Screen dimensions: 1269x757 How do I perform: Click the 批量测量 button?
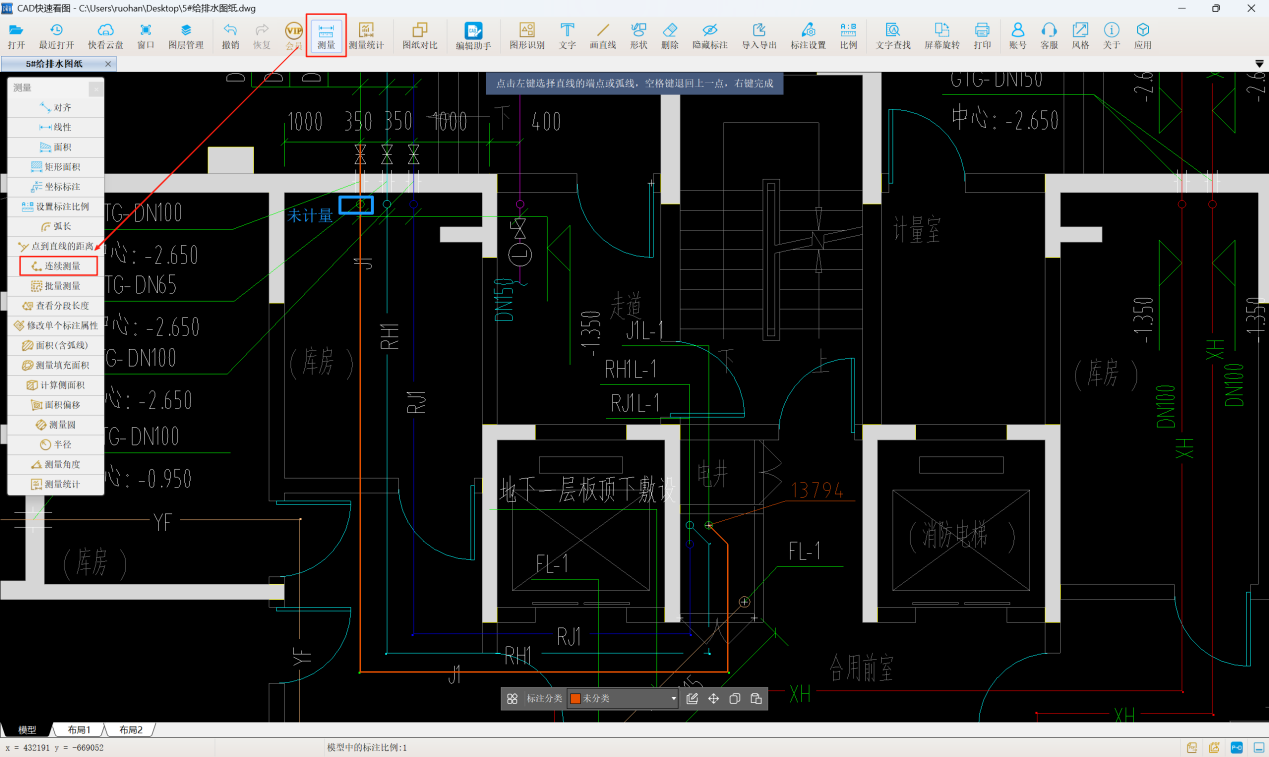(56, 286)
